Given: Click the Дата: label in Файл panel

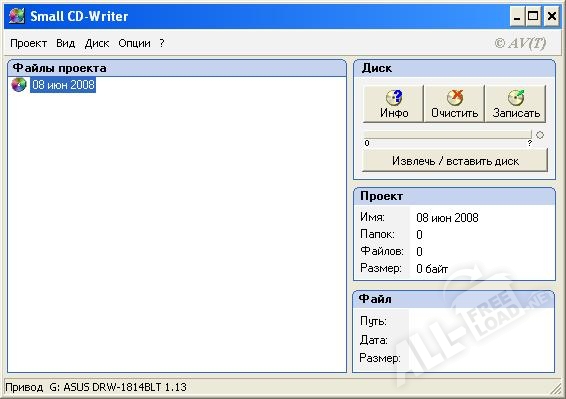Looking at the screenshot, I should (x=373, y=340).
